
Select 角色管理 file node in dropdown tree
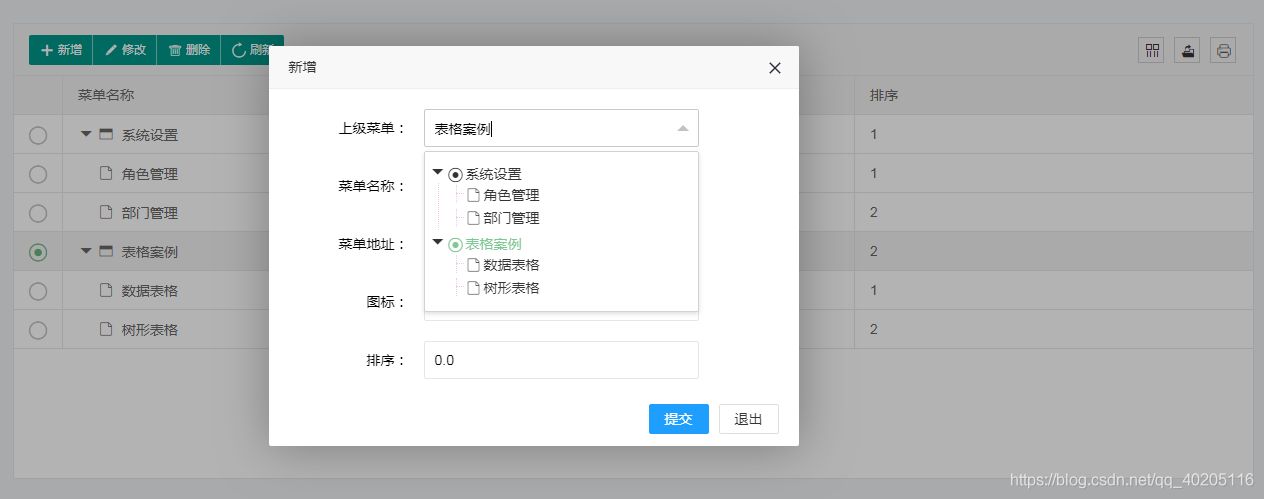coord(510,195)
